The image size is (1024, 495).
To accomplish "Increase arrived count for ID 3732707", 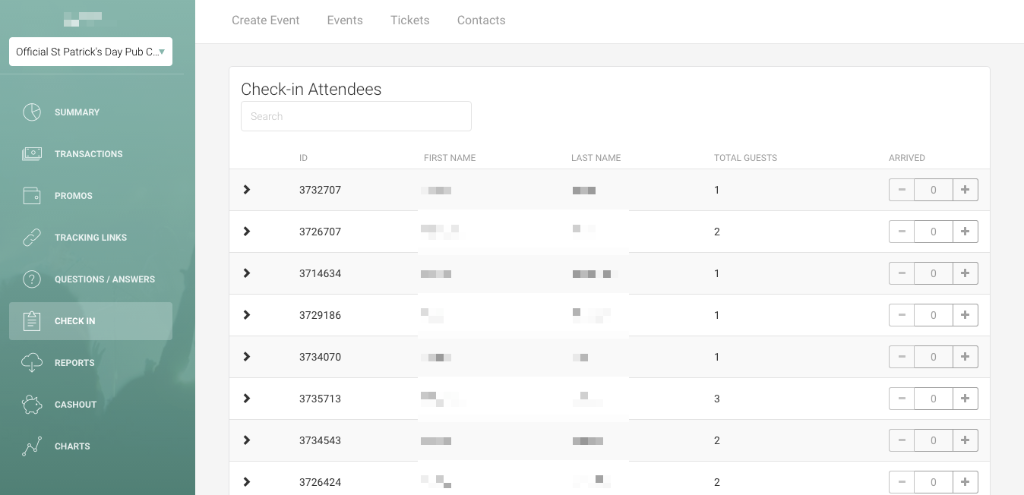I will coord(965,190).
